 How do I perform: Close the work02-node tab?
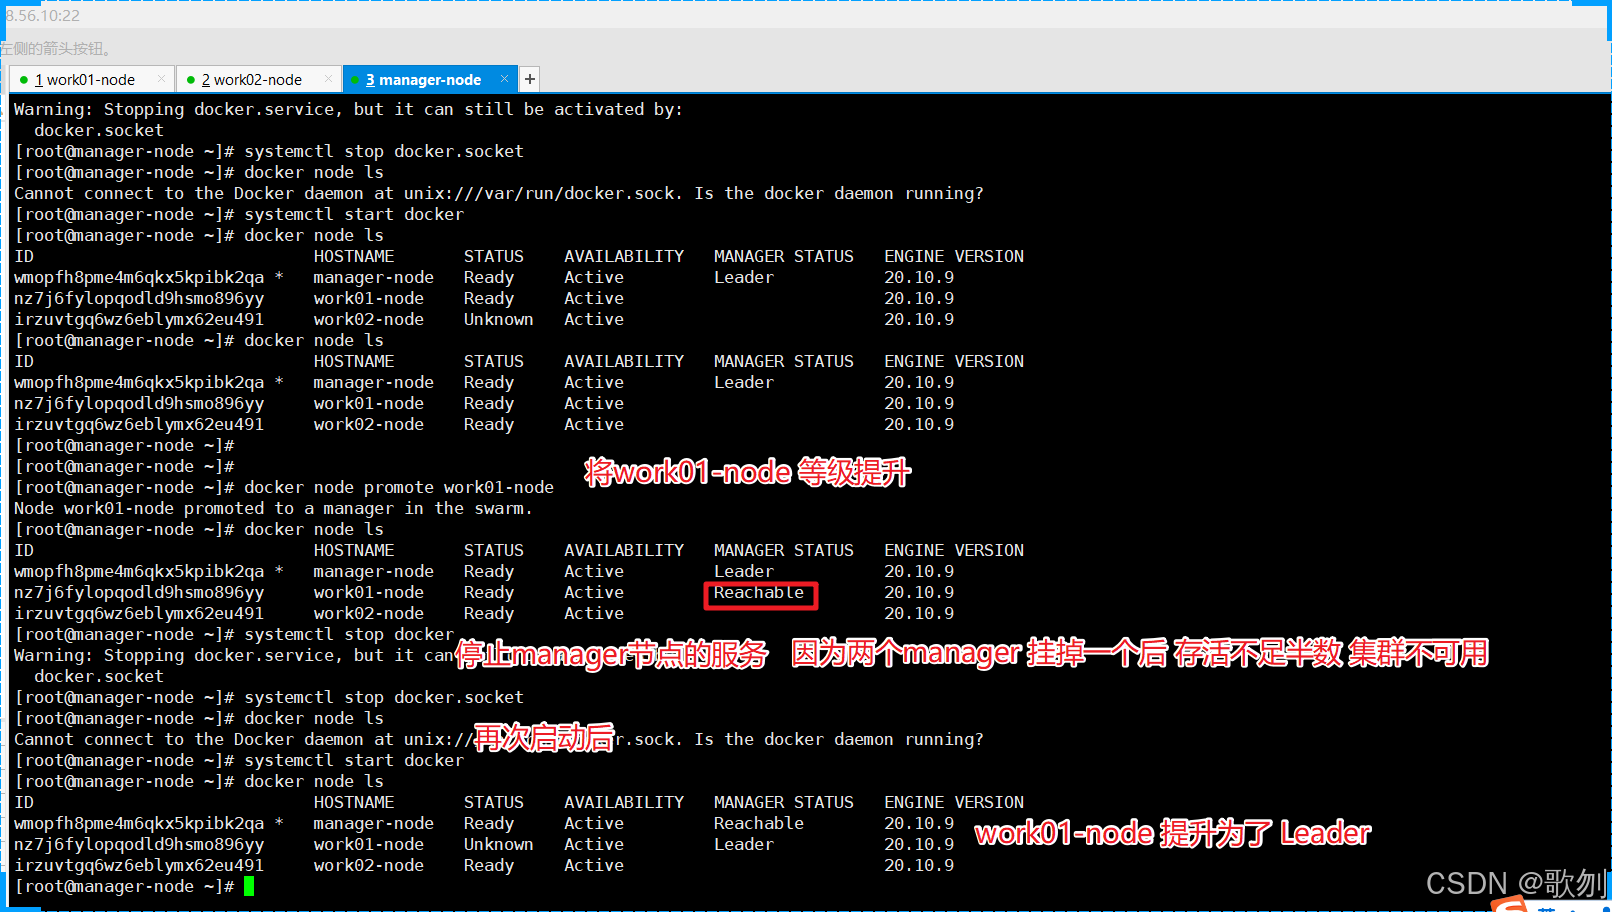pos(328,79)
